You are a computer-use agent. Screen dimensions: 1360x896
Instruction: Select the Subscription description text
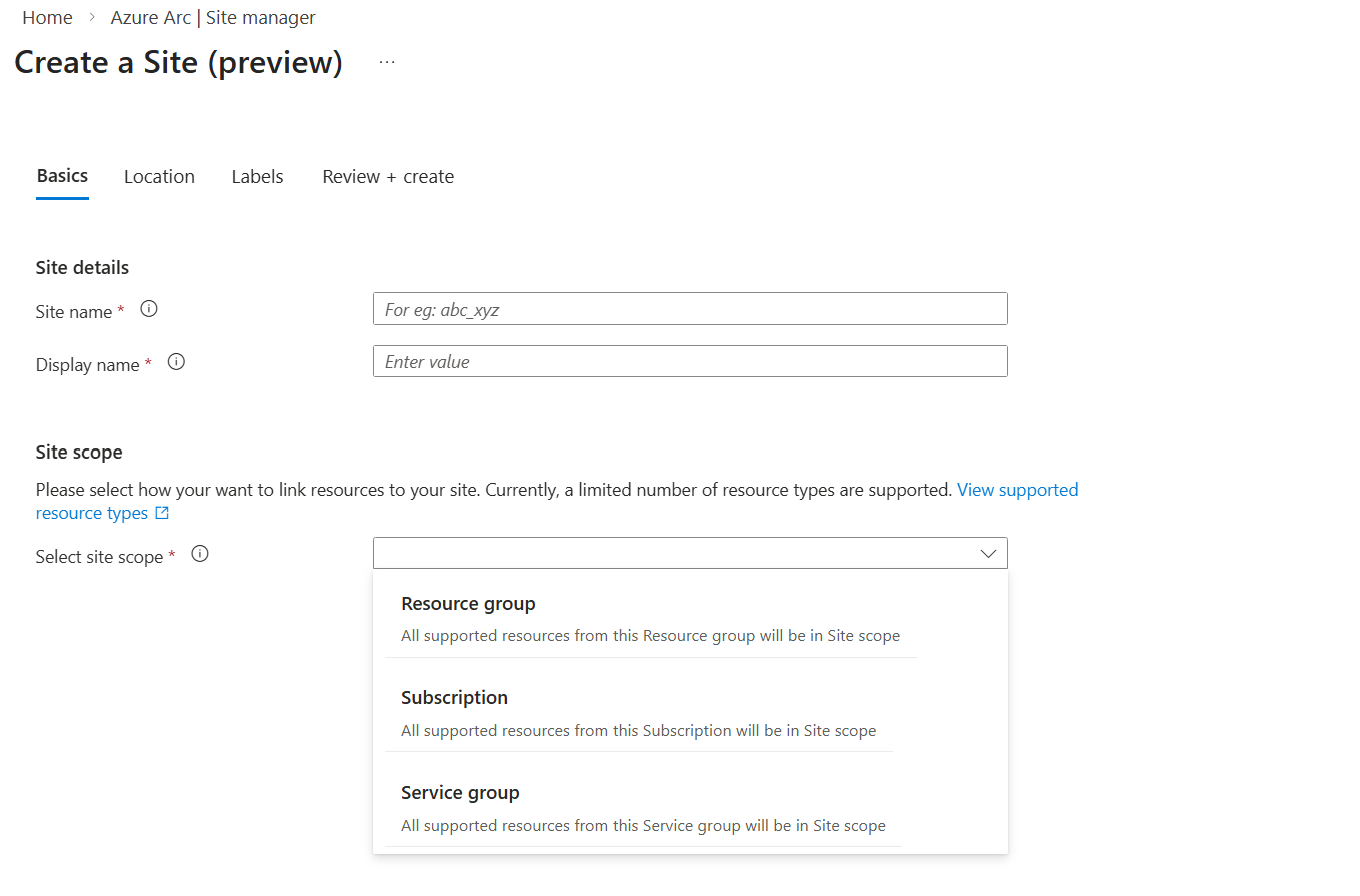(638, 731)
